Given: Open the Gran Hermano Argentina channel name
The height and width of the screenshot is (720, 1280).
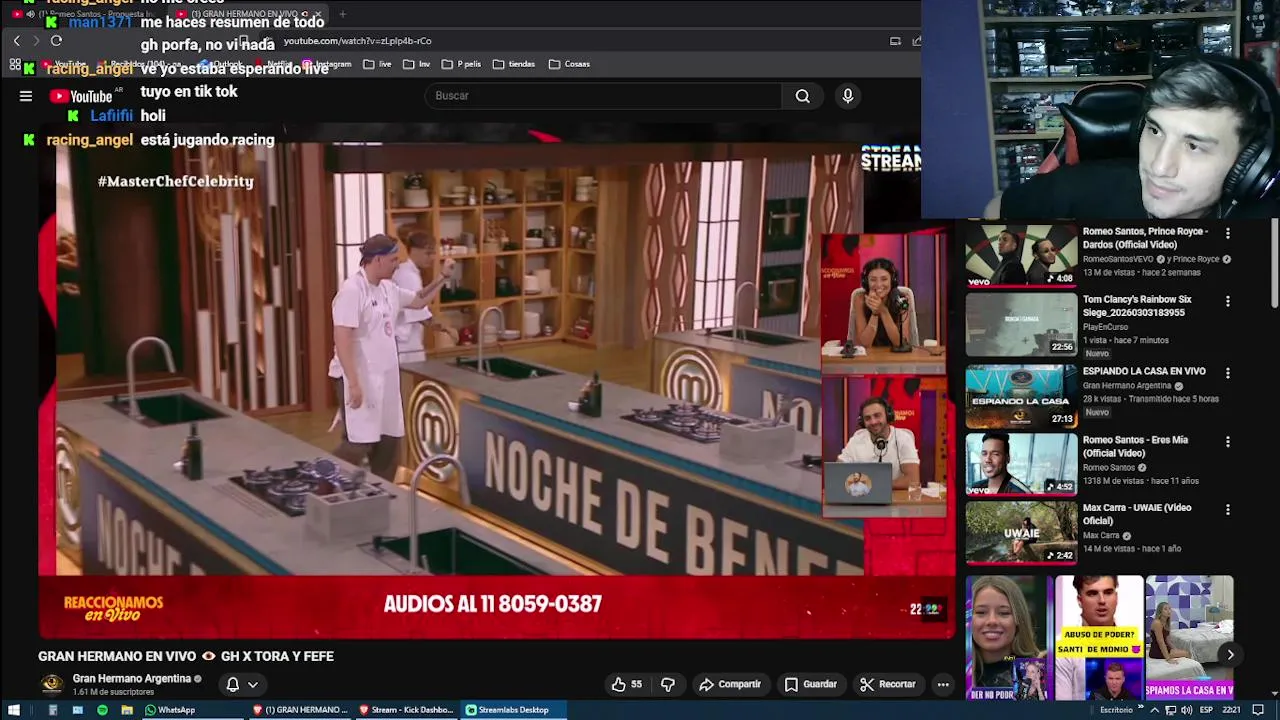Looking at the screenshot, I should pos(131,678).
